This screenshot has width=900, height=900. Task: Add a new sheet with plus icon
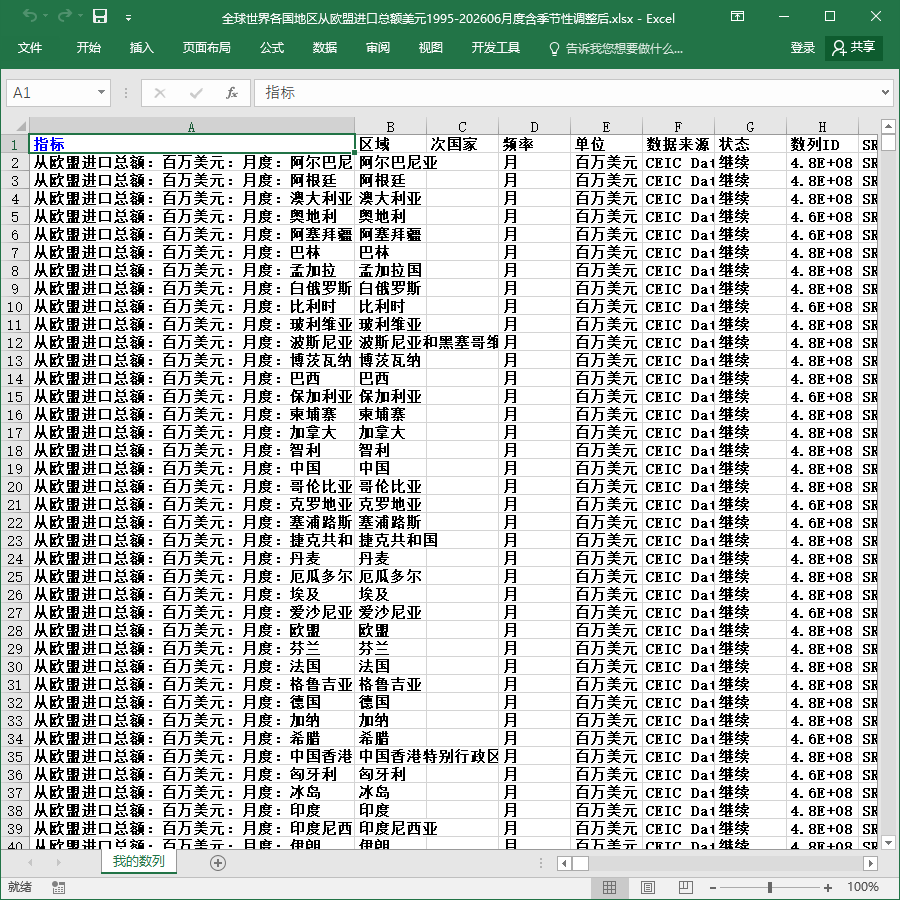pyautogui.click(x=218, y=863)
